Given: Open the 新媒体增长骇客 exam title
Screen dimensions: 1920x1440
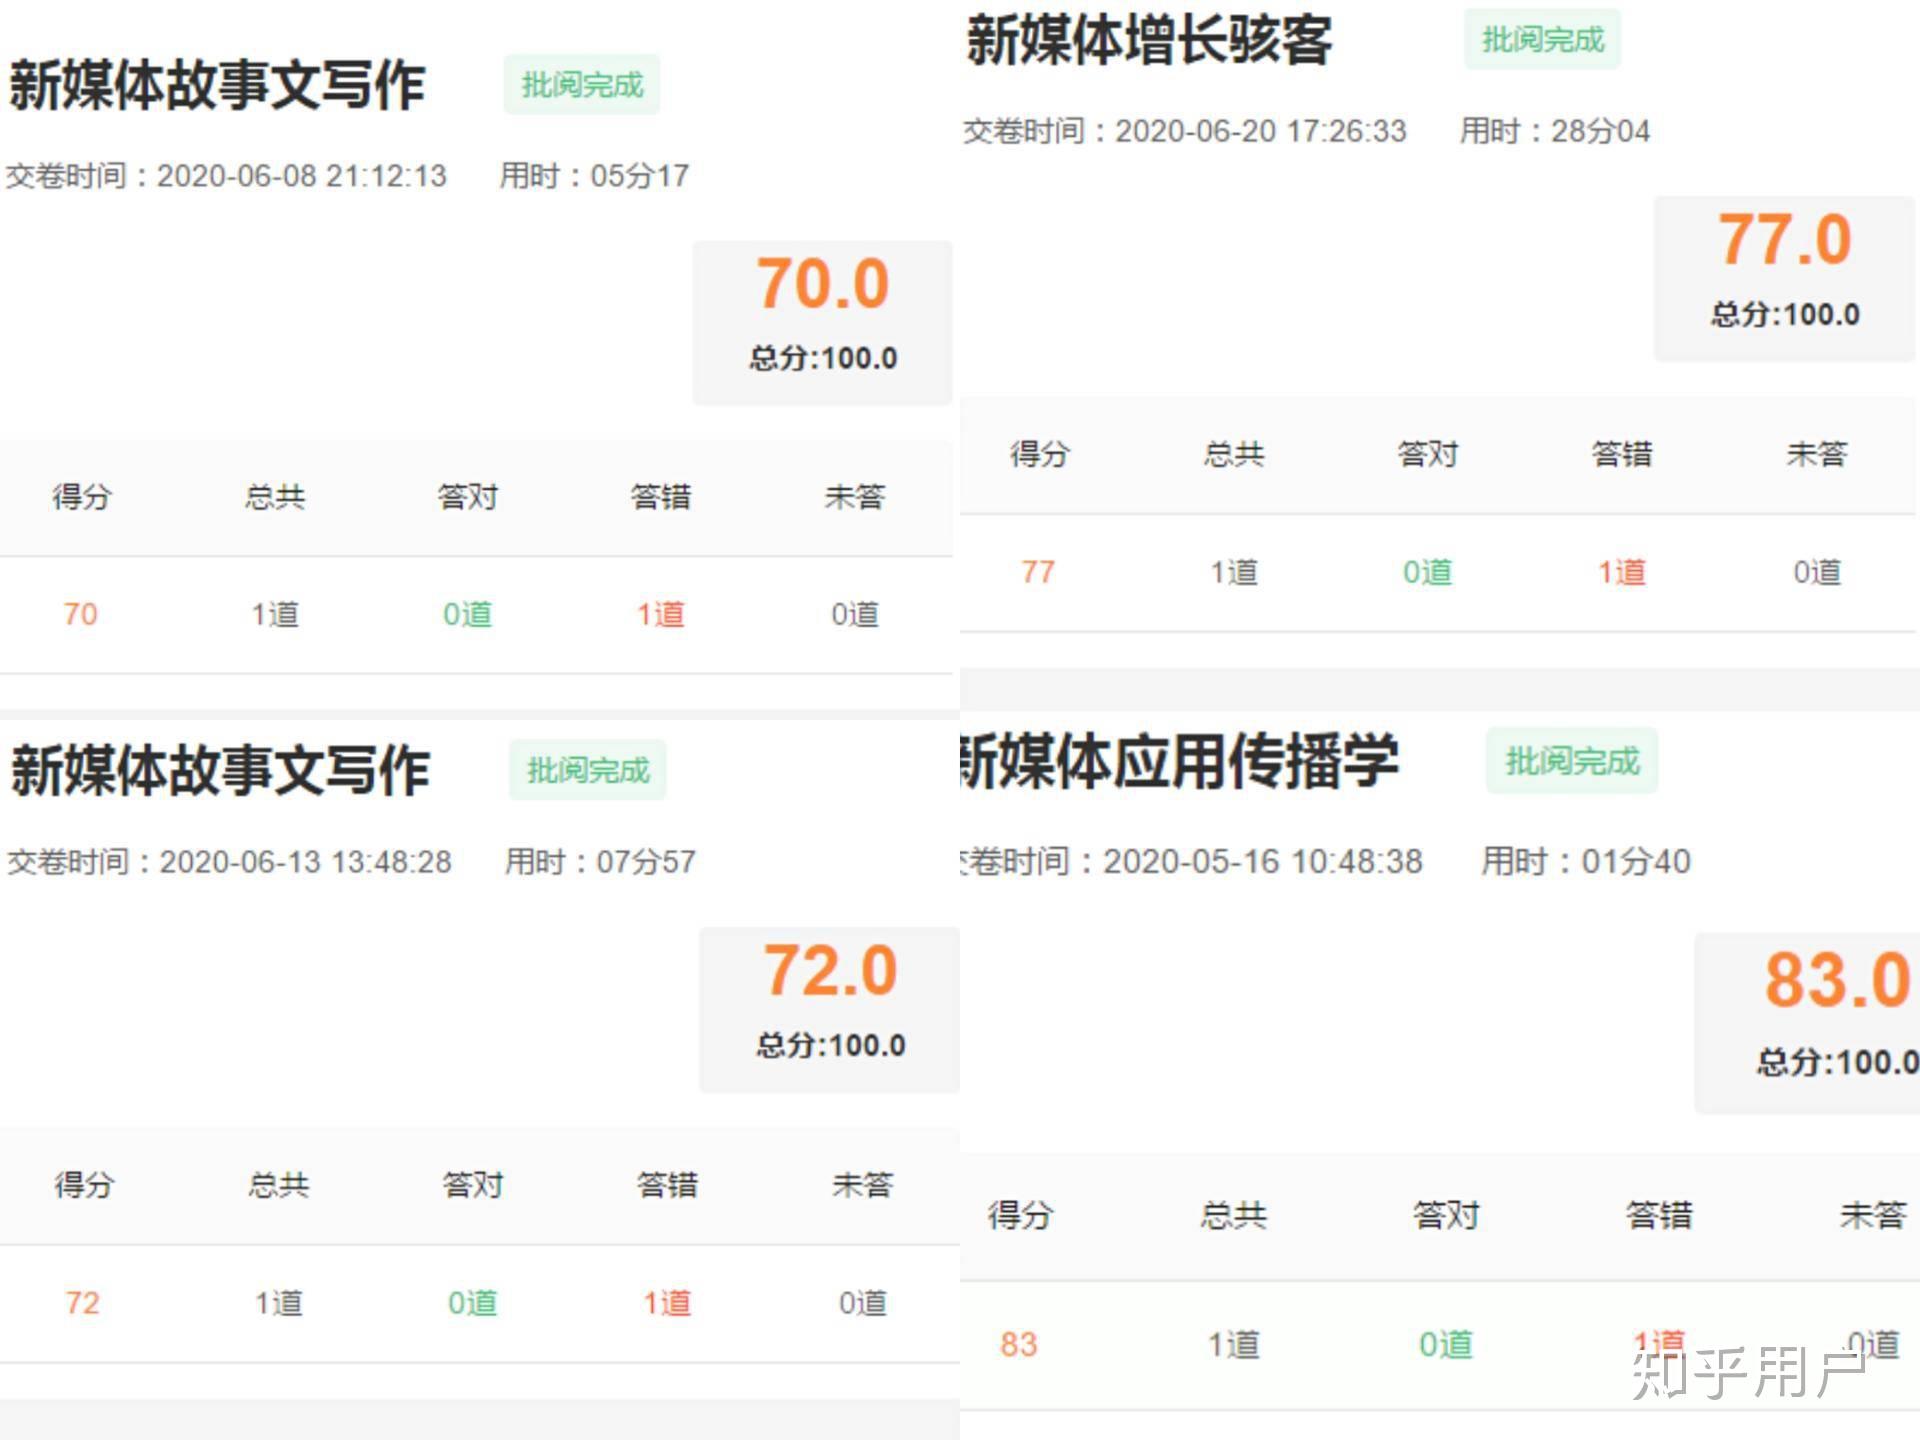Looking at the screenshot, I should 1149,41.
